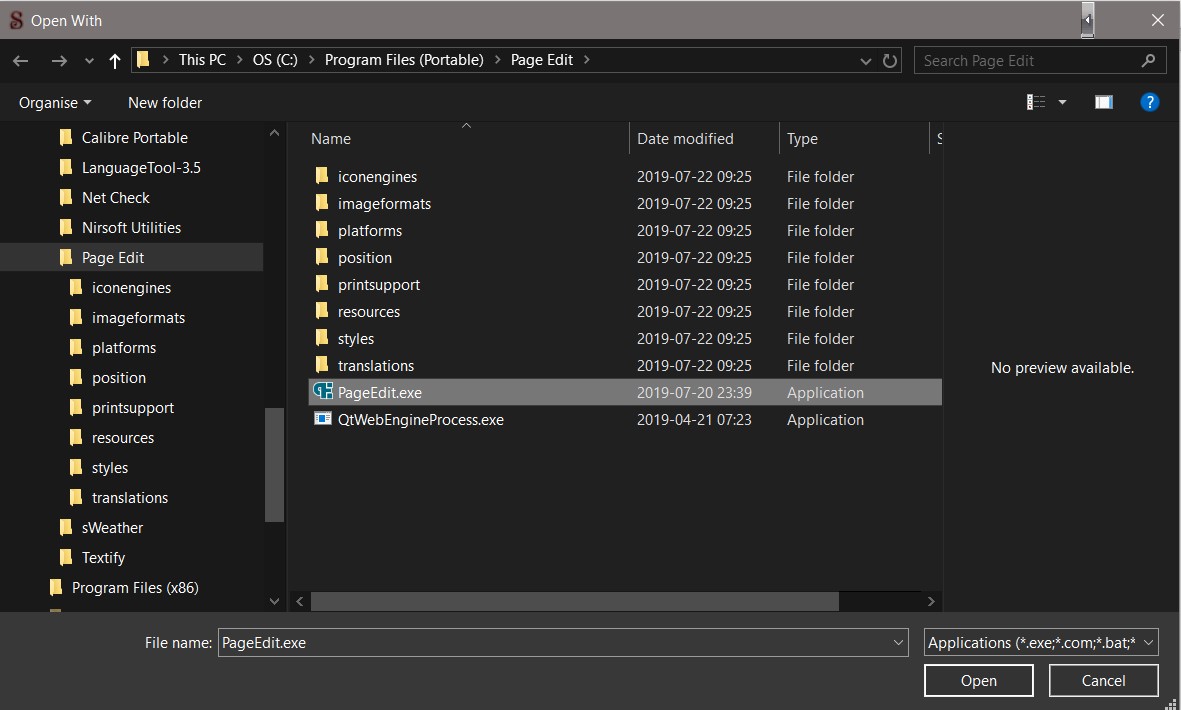Select LanguageTool-3.5 folder in the tree

point(141,168)
